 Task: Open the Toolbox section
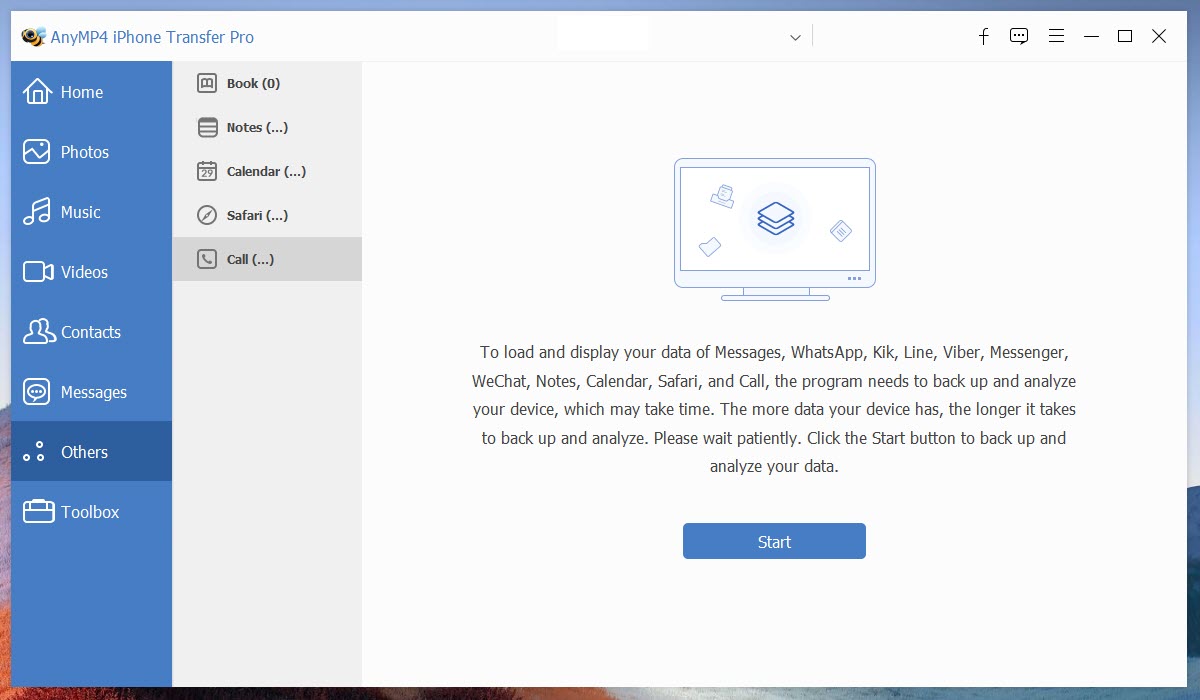point(35,512)
